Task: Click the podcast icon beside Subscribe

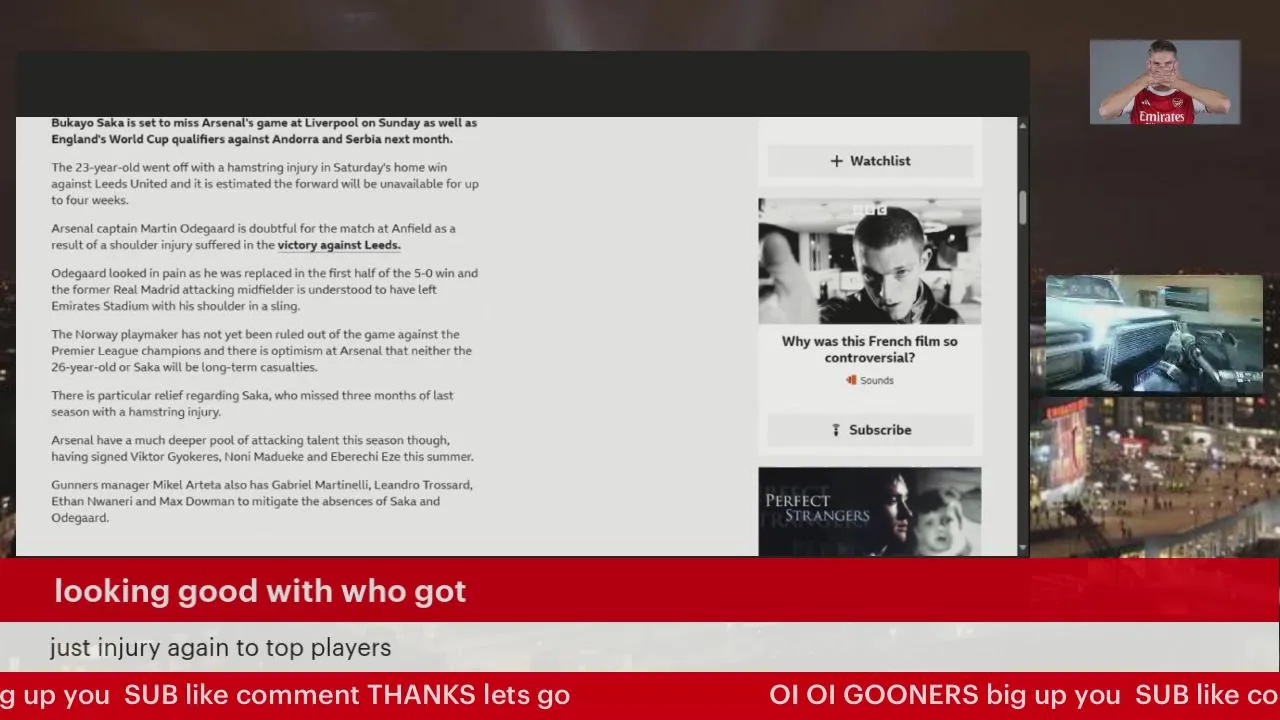Action: click(x=836, y=430)
